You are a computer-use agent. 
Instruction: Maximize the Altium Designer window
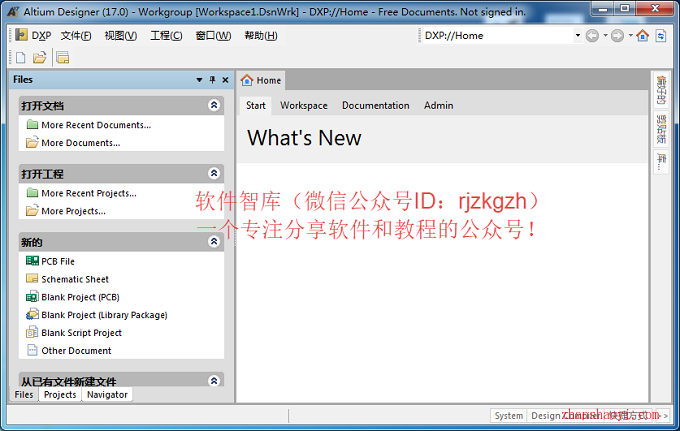[624, 8]
